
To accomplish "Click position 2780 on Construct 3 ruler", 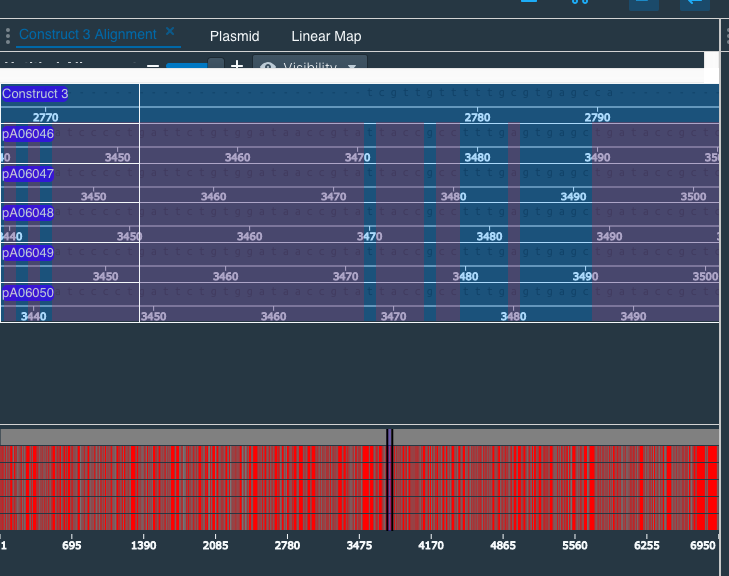I will [x=477, y=117].
